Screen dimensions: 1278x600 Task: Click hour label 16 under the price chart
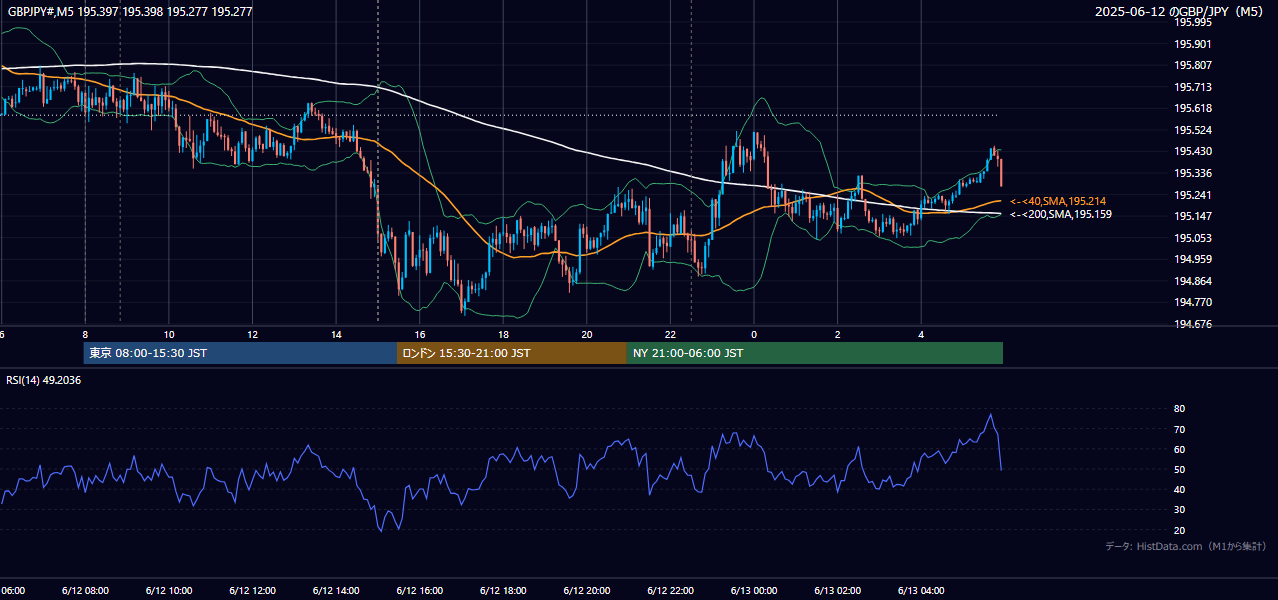point(420,335)
